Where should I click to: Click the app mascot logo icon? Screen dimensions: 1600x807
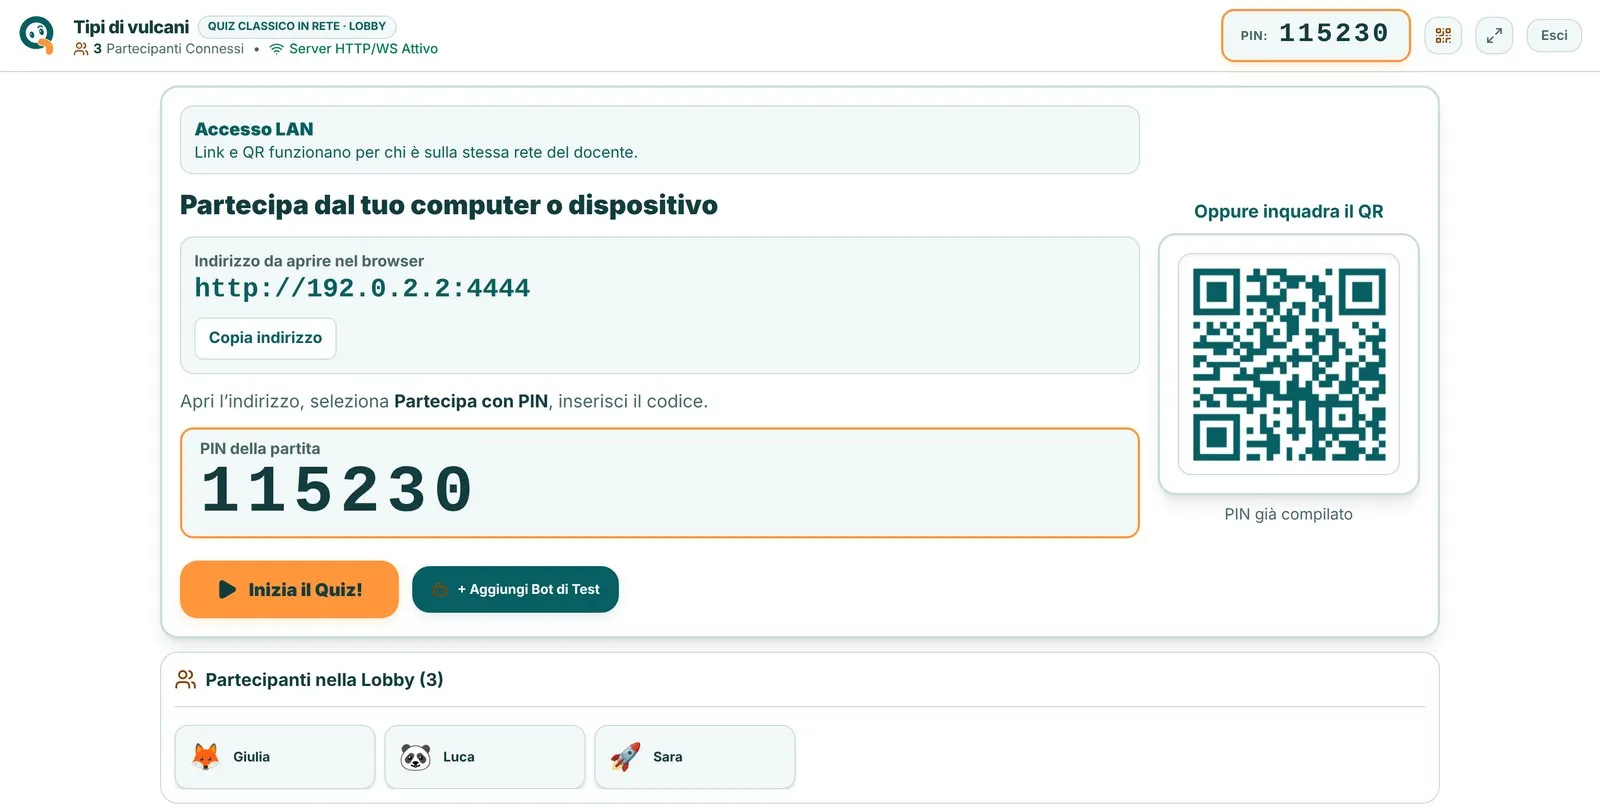tap(37, 35)
